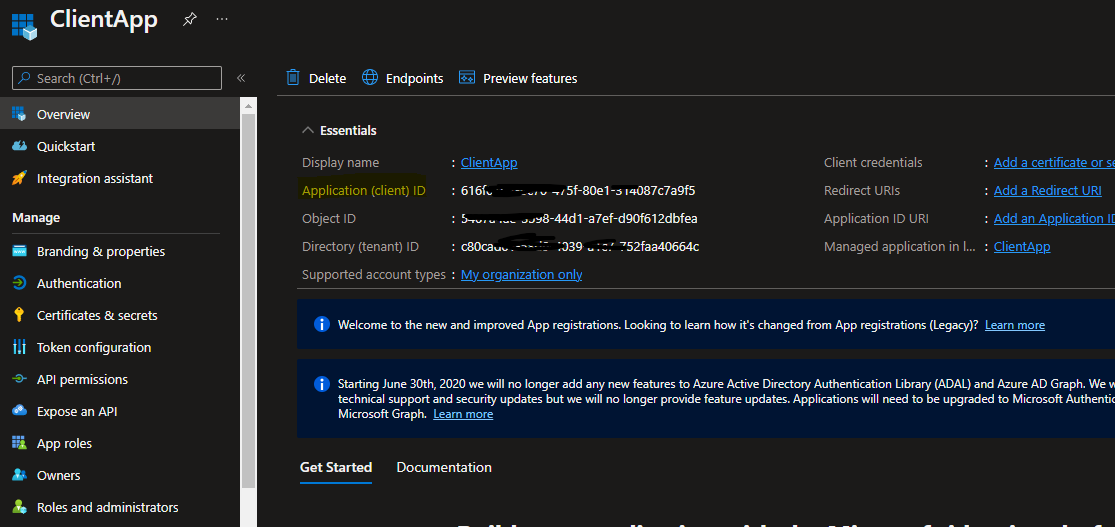Switch to the Documentation tab
This screenshot has height=527, width=1115.
pos(444,467)
